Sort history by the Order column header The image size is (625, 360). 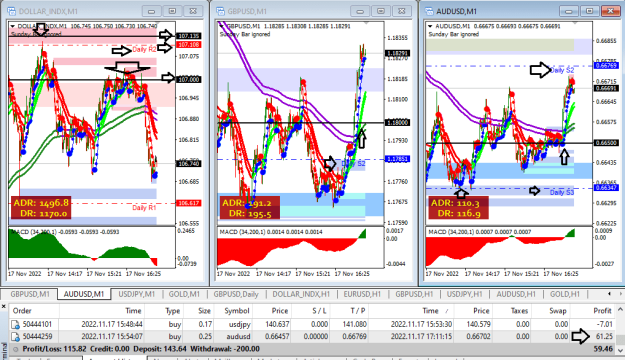click(x=34, y=311)
